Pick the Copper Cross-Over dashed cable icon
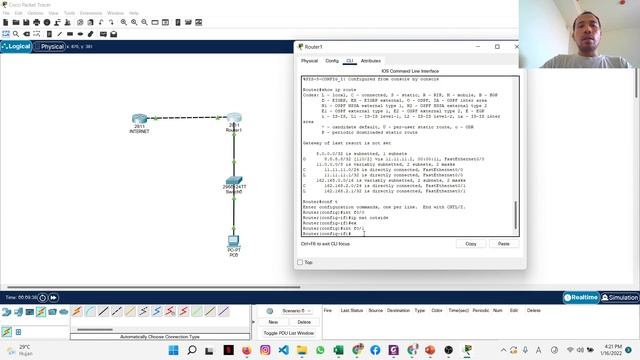This screenshot has width=640, height=360. [117, 311]
